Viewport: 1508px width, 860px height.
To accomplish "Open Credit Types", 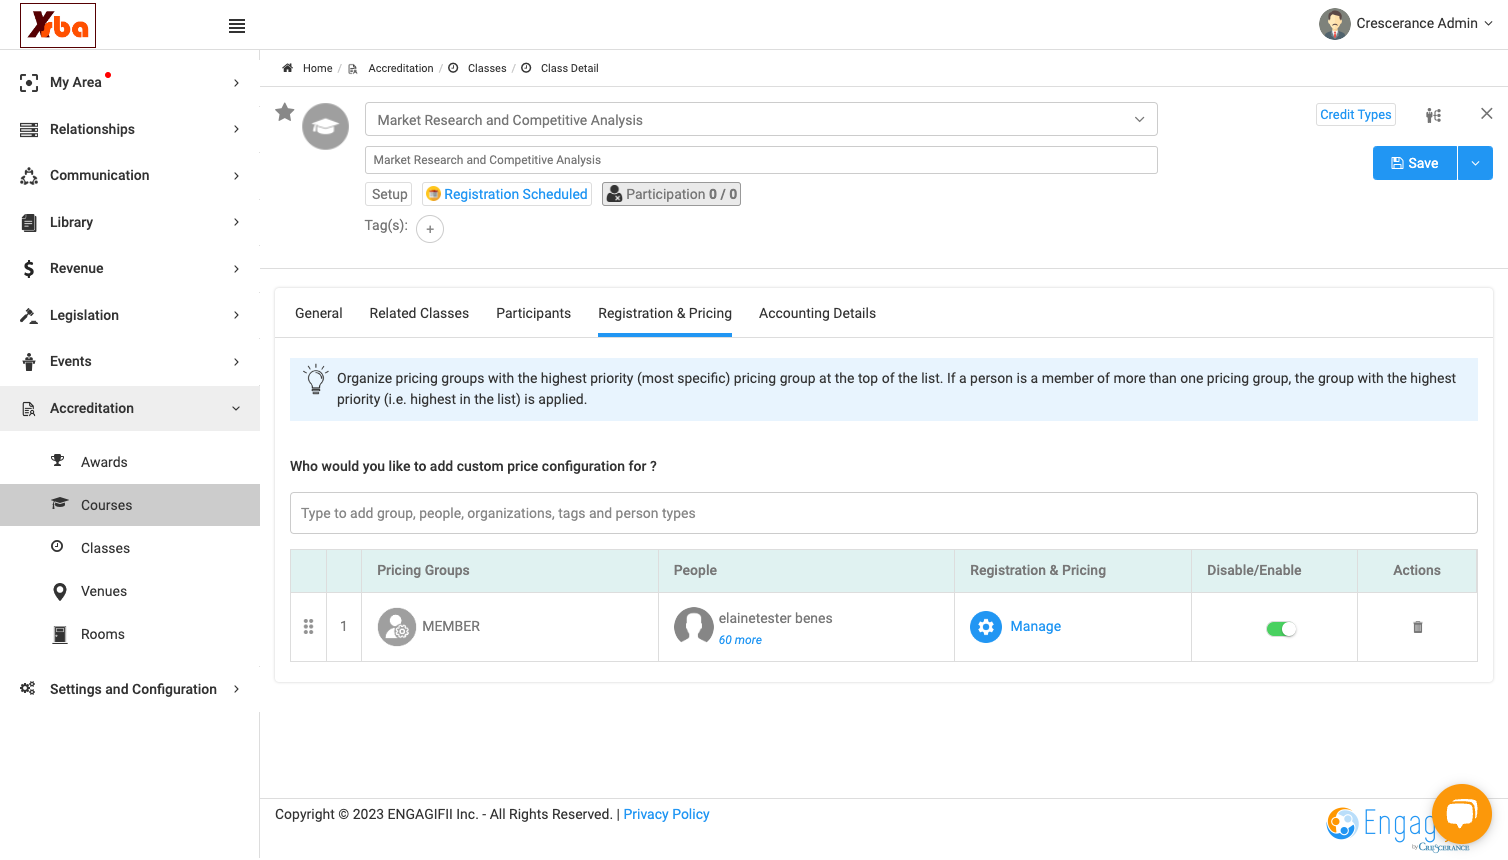I will (1356, 115).
